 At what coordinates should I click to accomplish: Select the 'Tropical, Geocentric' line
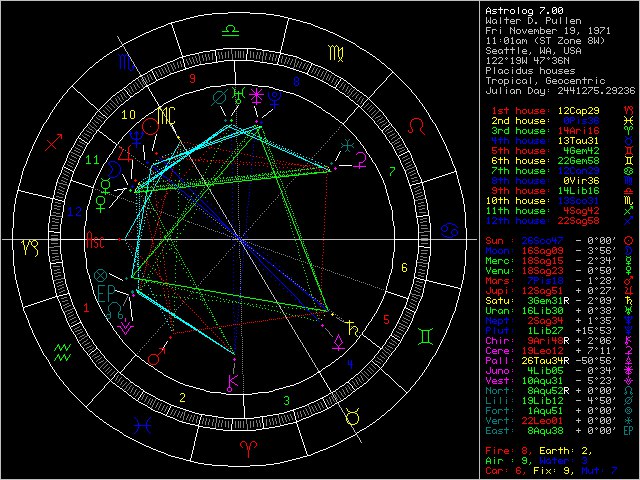coord(545,81)
